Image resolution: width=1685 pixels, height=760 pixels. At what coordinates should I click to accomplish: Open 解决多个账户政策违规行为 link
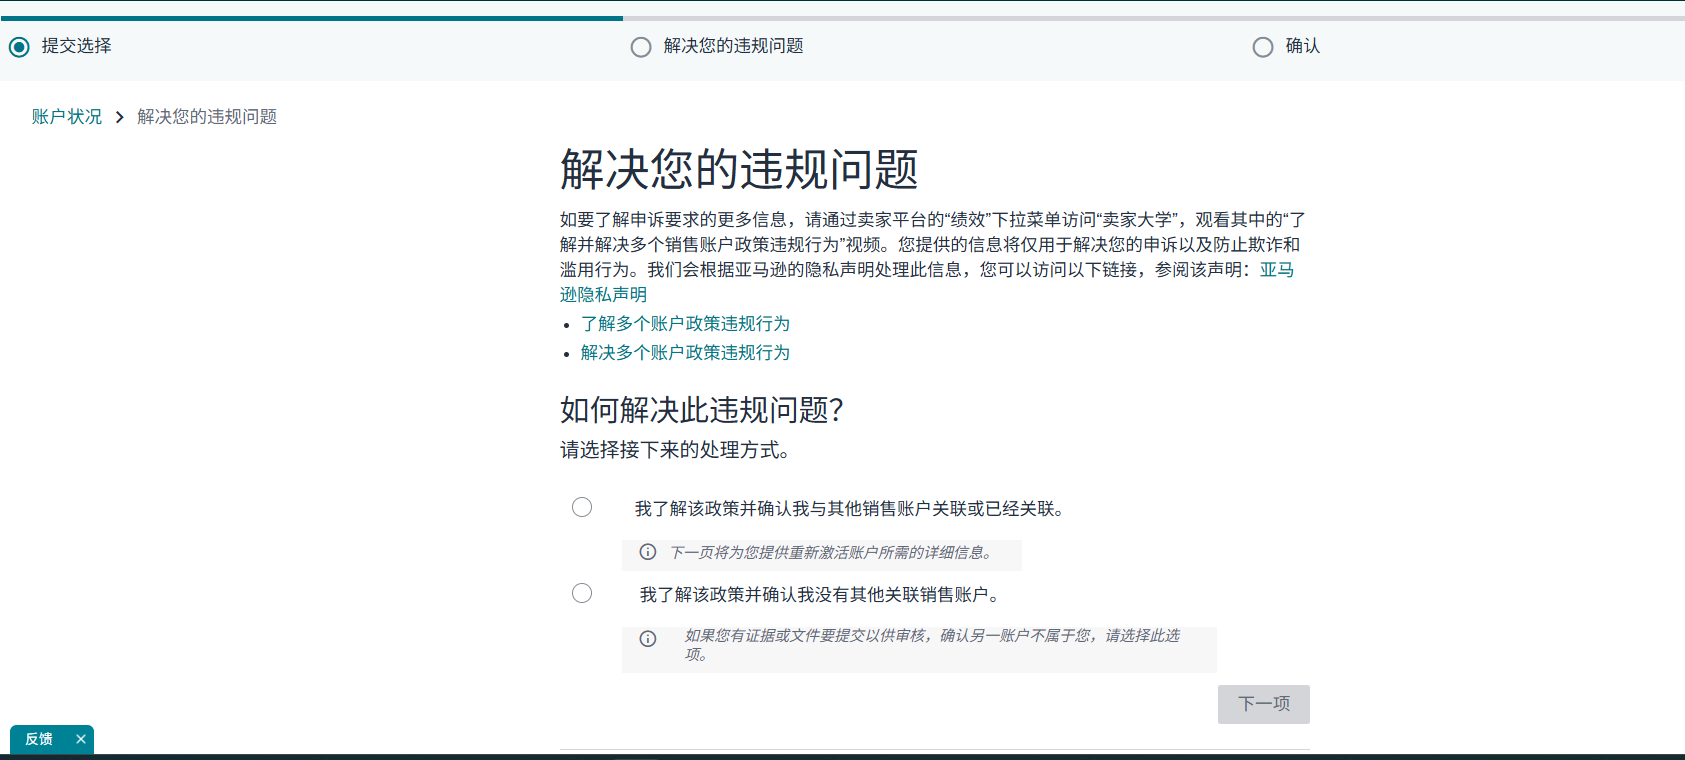(685, 353)
